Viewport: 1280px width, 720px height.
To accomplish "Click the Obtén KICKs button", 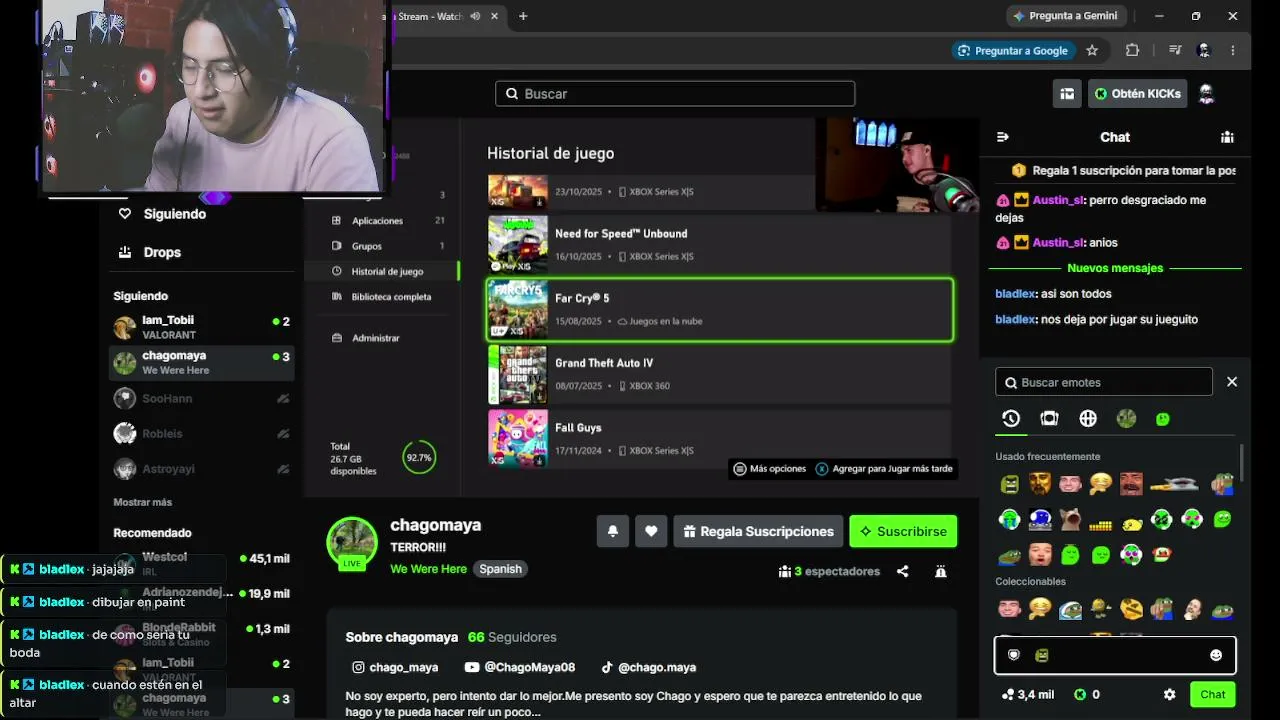I will click(x=1138, y=94).
